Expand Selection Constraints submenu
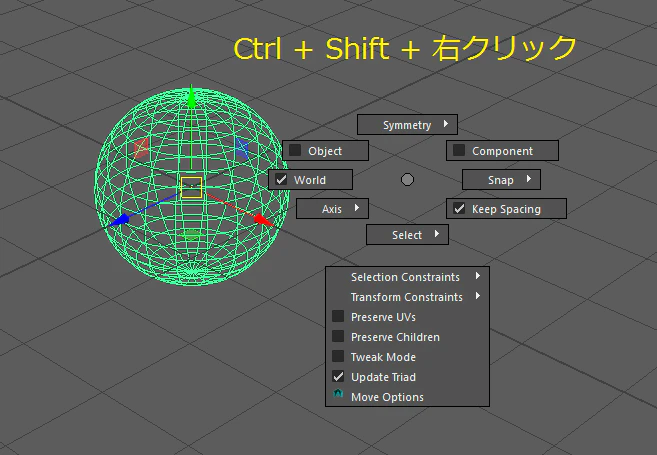 (407, 277)
